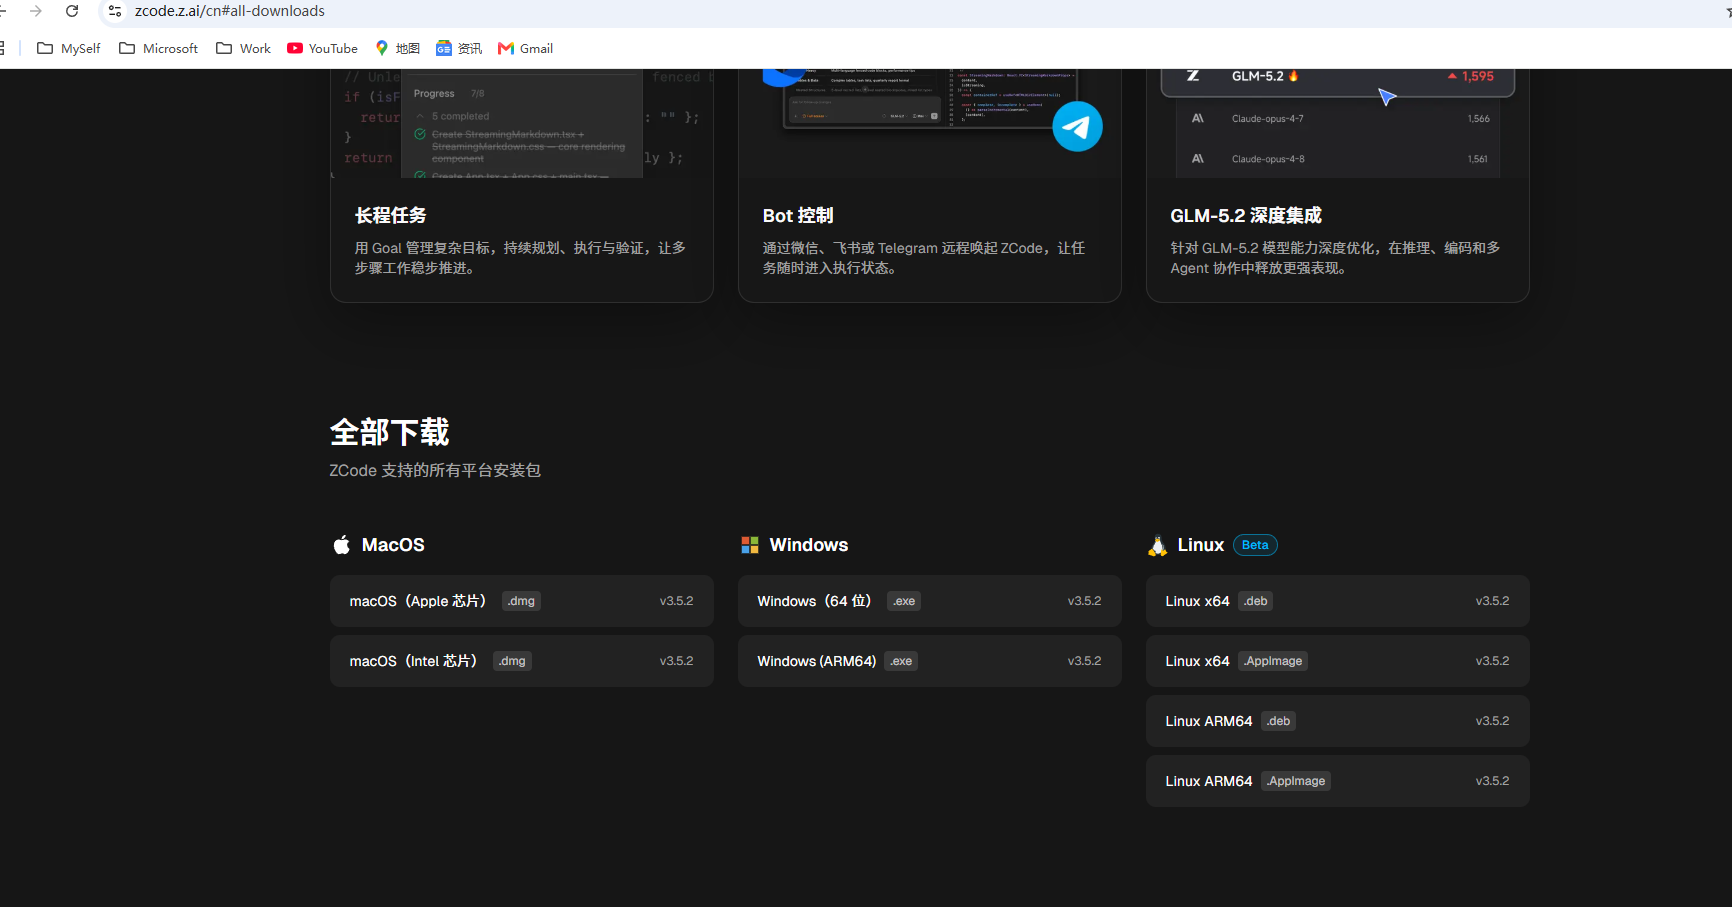The image size is (1732, 907).
Task: Click the Linux penguin icon
Action: (x=1158, y=545)
